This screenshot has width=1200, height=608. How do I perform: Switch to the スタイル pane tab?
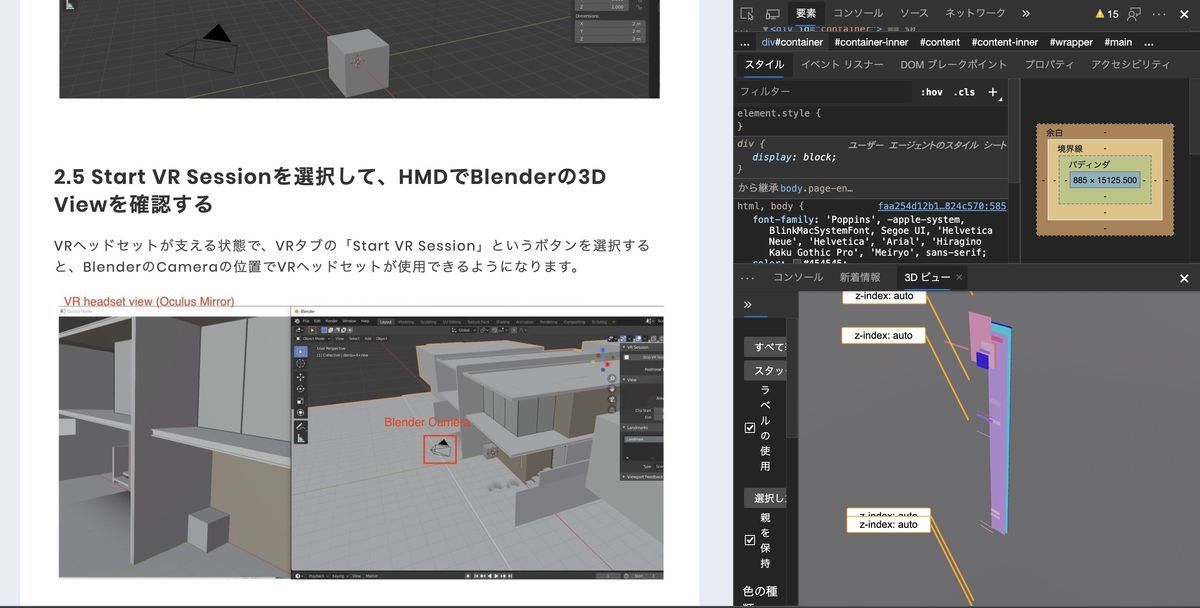click(x=764, y=65)
